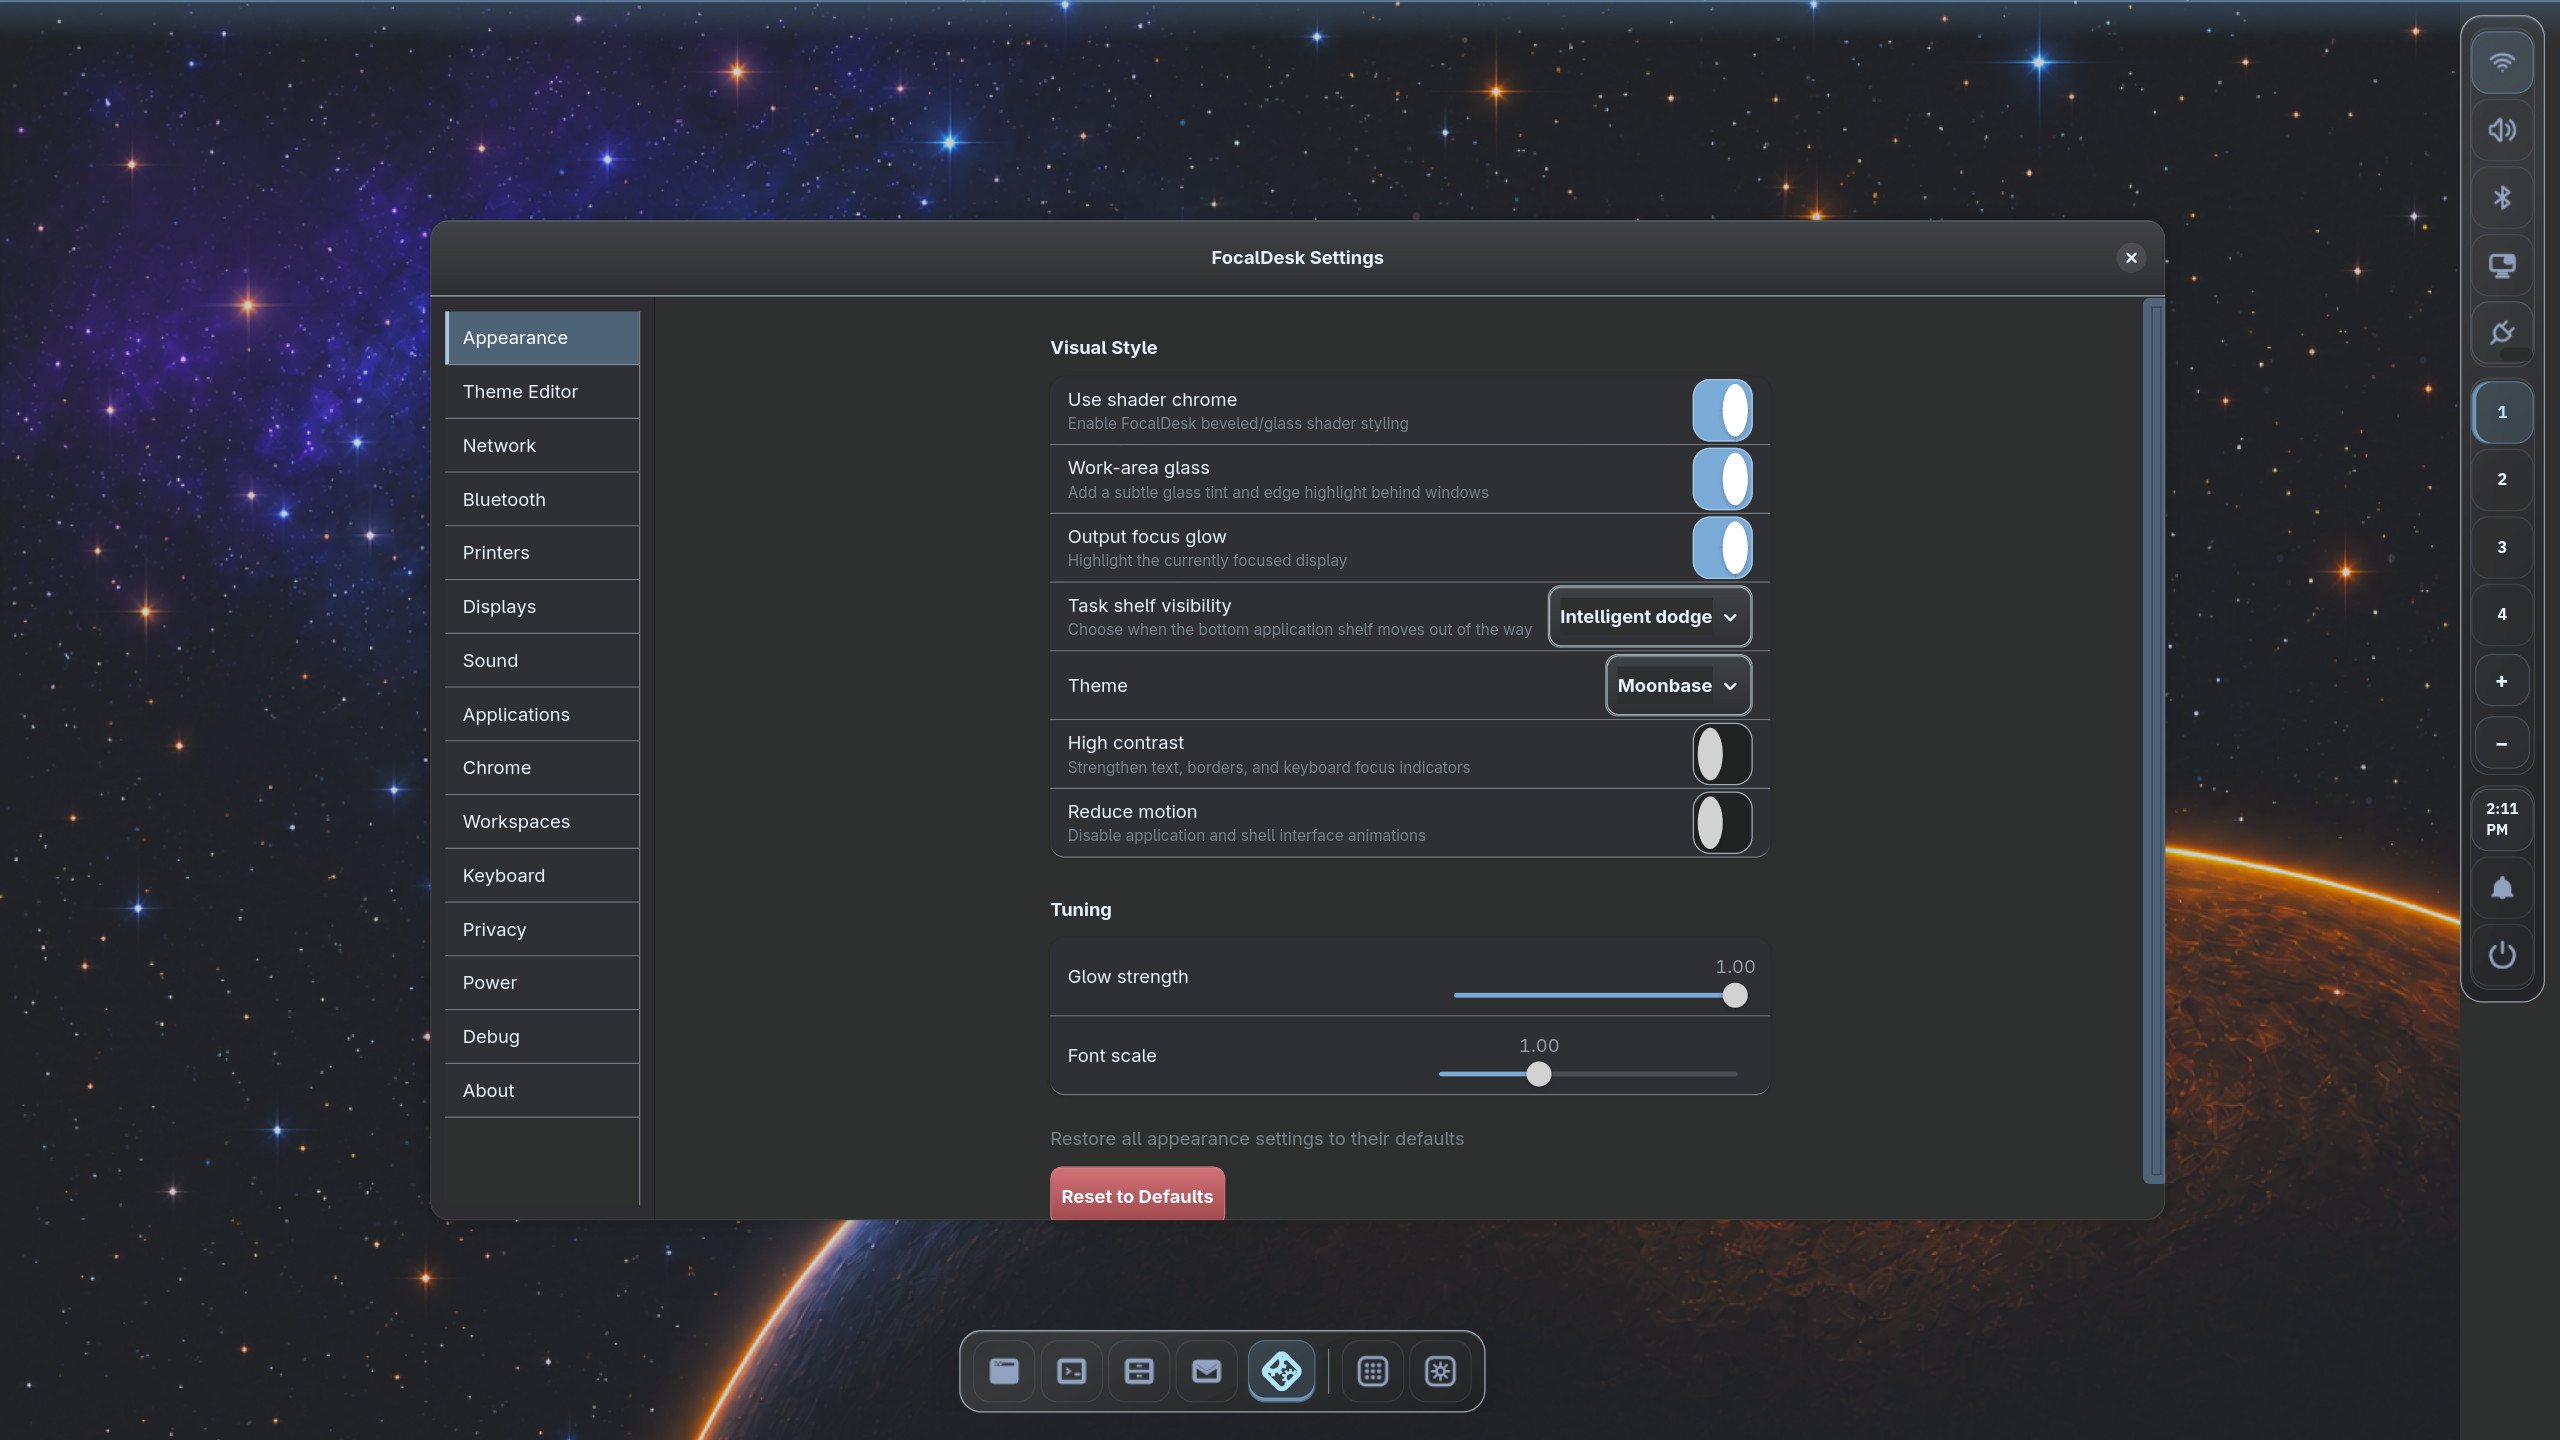Open Task shelf visibility dropdown
The height and width of the screenshot is (1440, 2560).
[x=1650, y=617]
